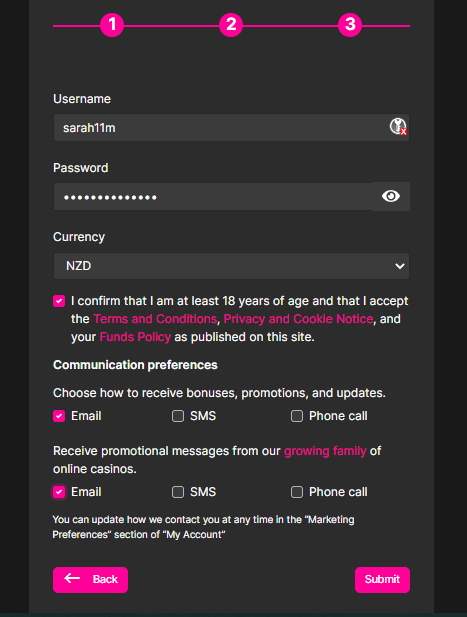The image size is (467, 617).
Task: Open the NZD currency dropdown
Action: point(231,266)
